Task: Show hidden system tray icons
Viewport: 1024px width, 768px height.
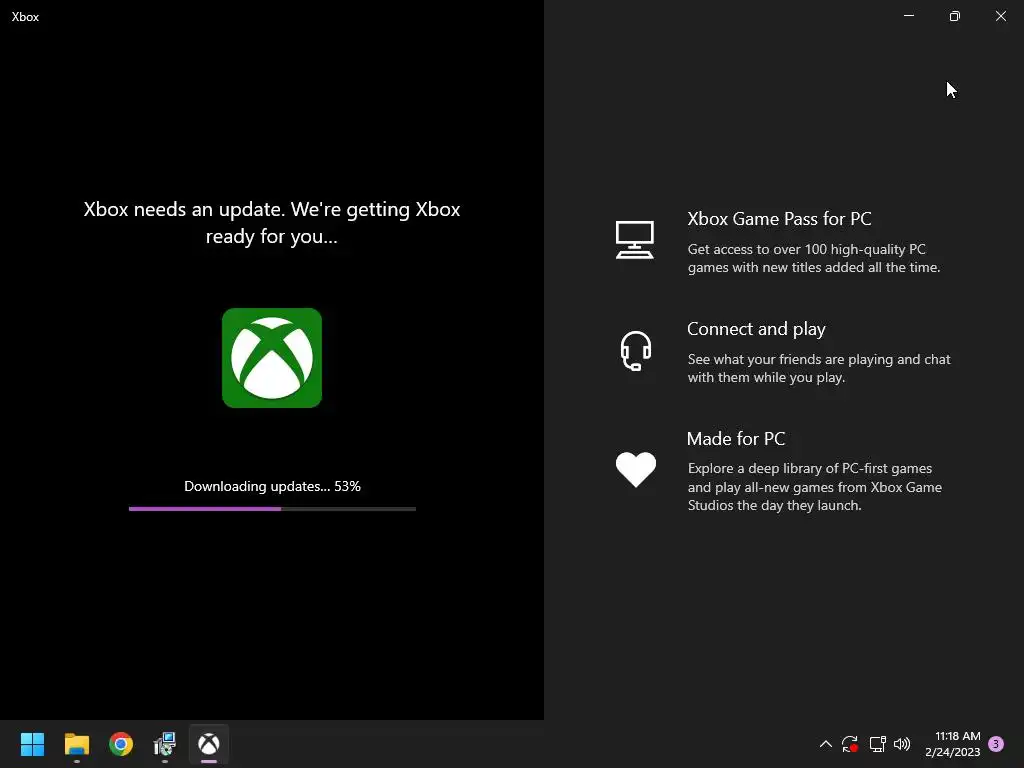Action: click(x=825, y=744)
